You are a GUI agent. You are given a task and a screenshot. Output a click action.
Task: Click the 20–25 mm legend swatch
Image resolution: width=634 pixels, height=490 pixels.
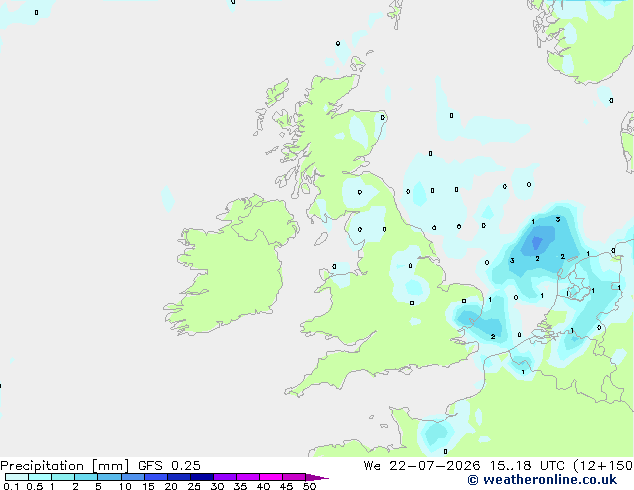(179, 477)
